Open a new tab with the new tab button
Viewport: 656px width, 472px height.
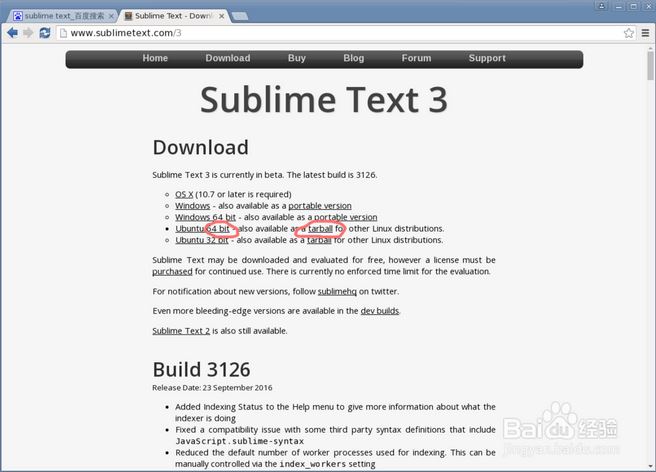pos(240,16)
